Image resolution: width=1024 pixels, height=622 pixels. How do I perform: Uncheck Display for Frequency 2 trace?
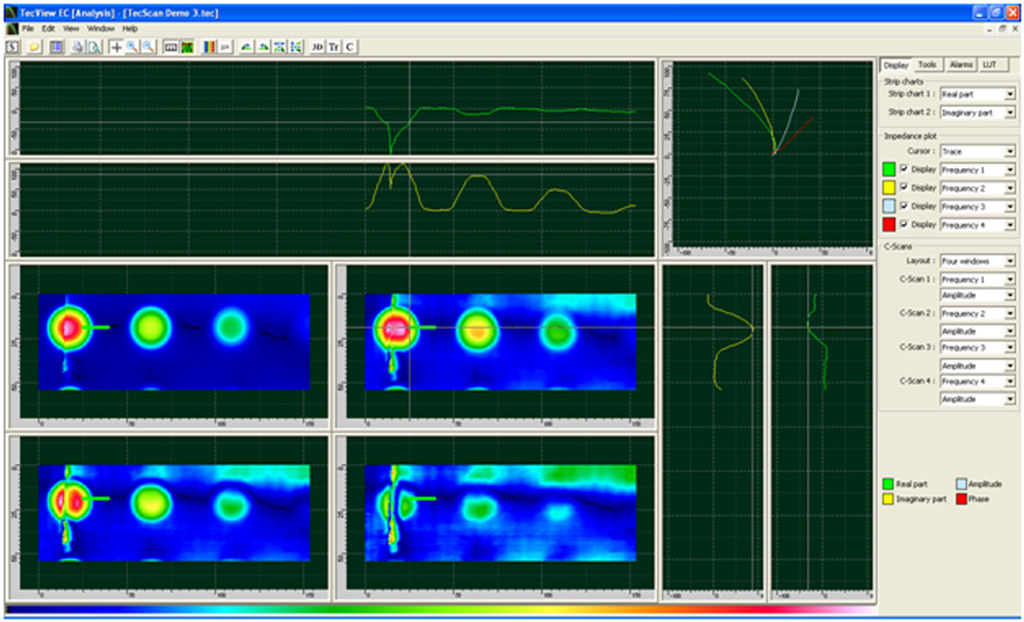pyautogui.click(x=904, y=188)
